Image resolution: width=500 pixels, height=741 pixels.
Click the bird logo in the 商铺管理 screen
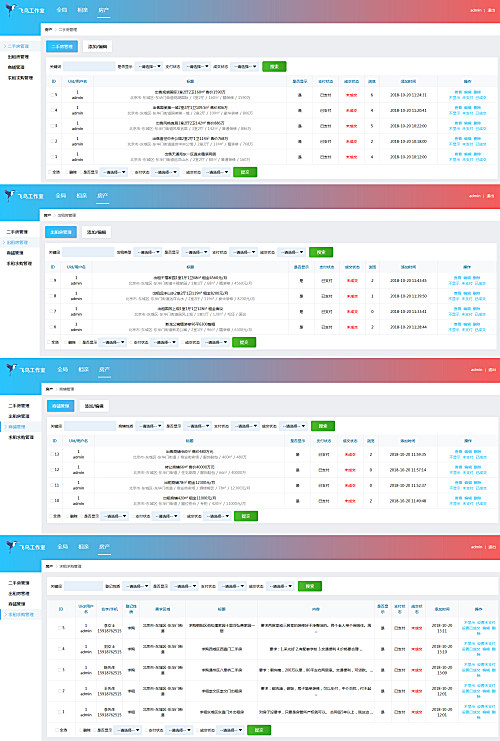pos(11,369)
